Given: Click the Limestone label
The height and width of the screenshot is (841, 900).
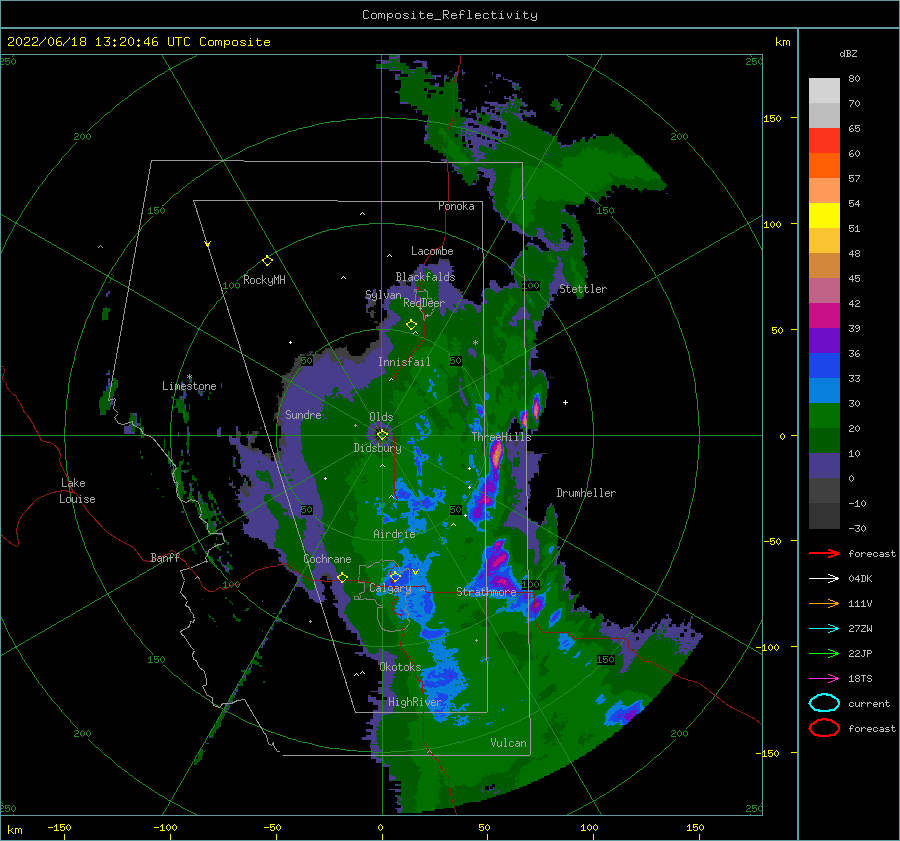Looking at the screenshot, I should 189,386.
